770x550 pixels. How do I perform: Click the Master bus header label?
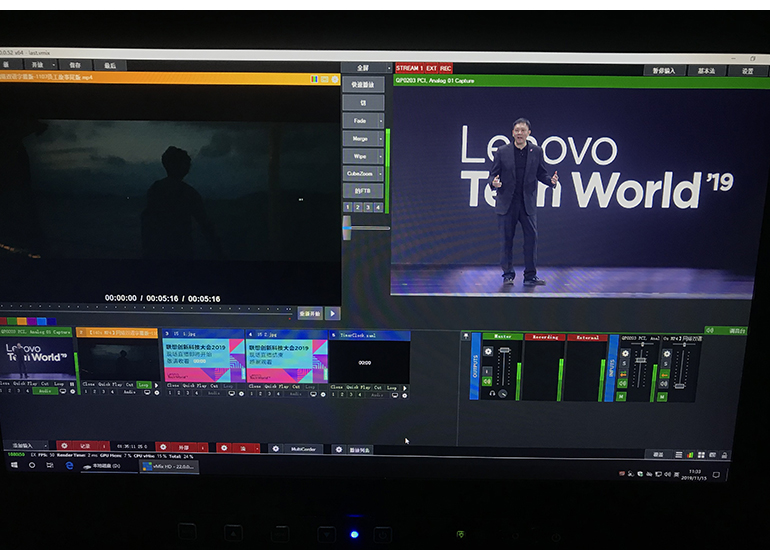tap(502, 336)
